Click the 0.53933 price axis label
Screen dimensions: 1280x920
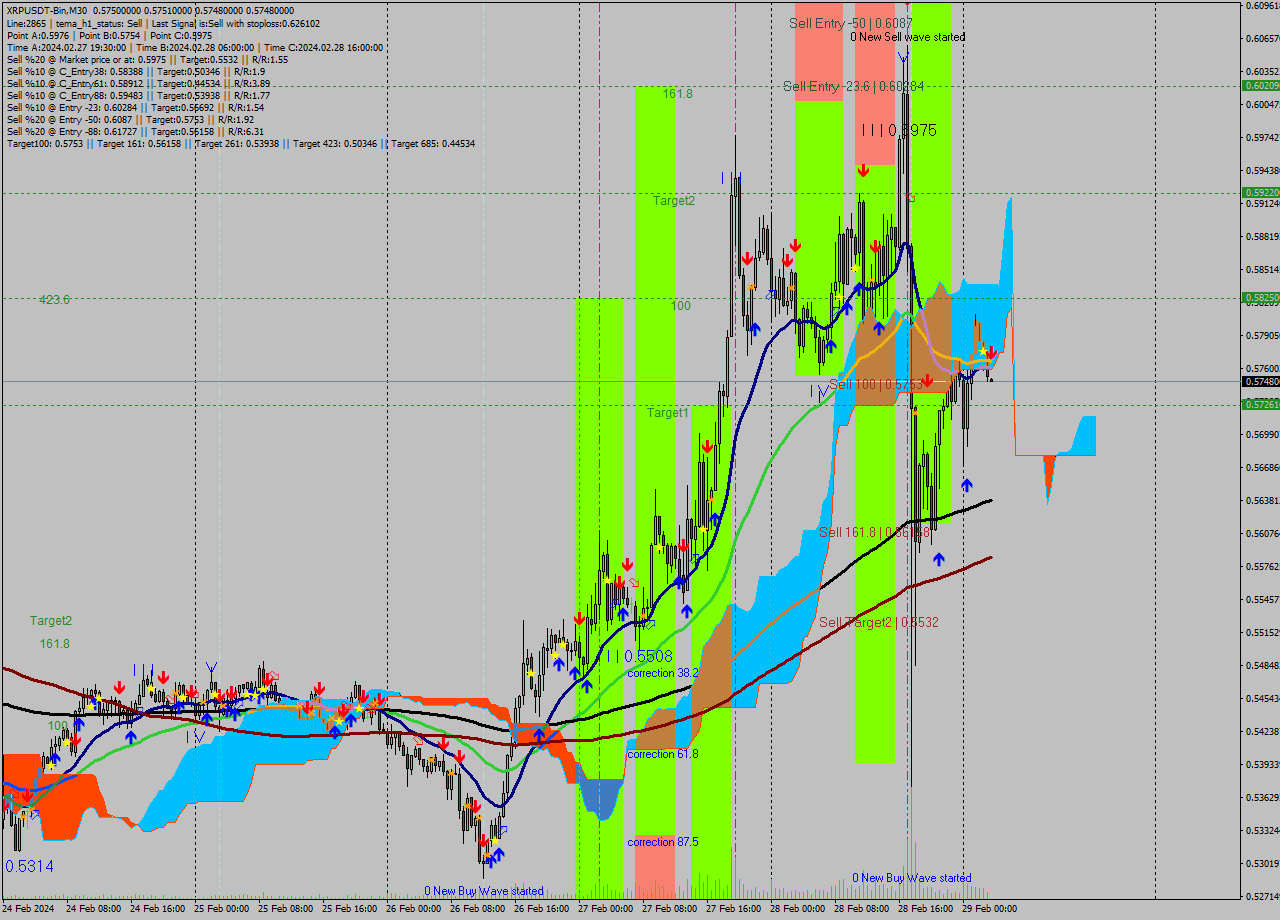tap(1262, 765)
